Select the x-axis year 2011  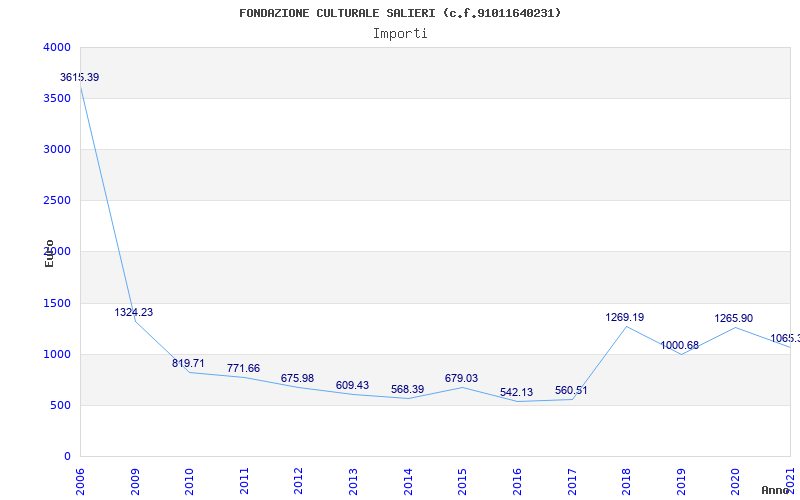[x=244, y=481]
